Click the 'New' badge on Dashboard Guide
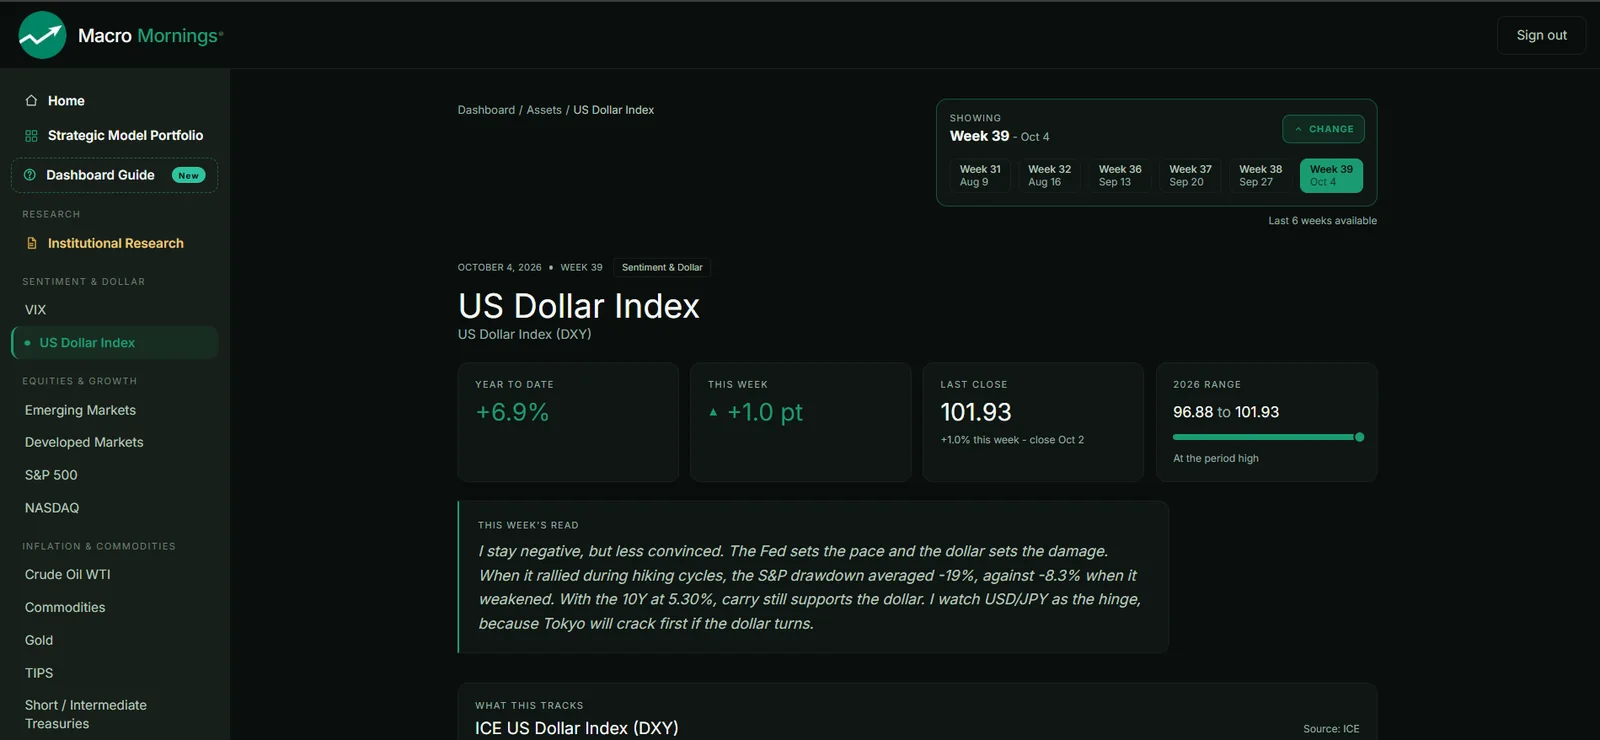The height and width of the screenshot is (740, 1600). (x=188, y=175)
